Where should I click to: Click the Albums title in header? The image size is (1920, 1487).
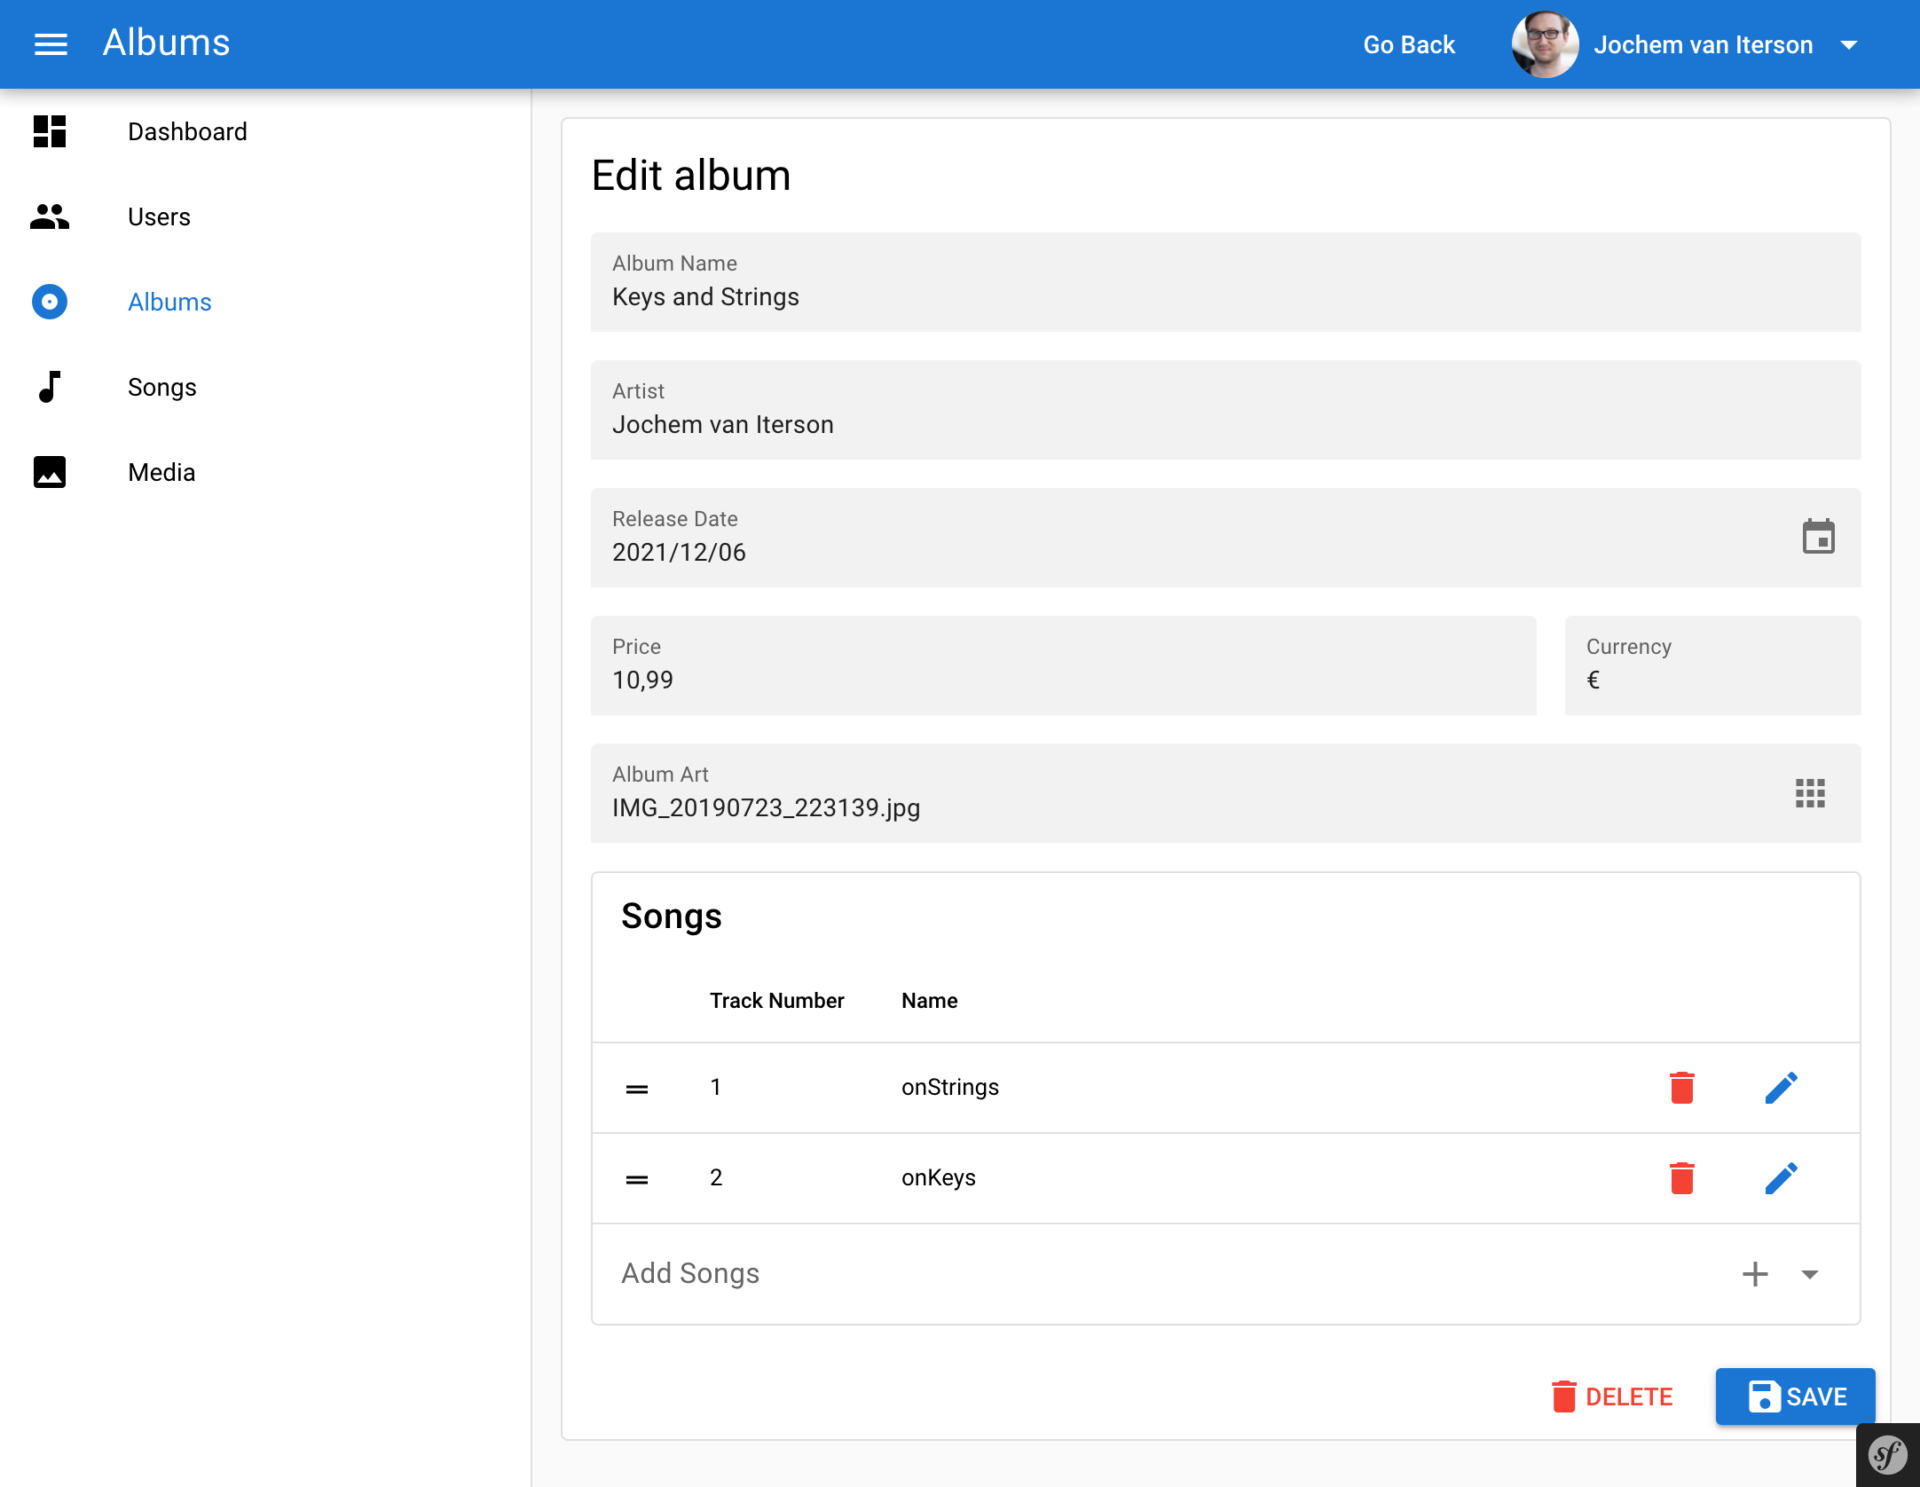tap(166, 43)
